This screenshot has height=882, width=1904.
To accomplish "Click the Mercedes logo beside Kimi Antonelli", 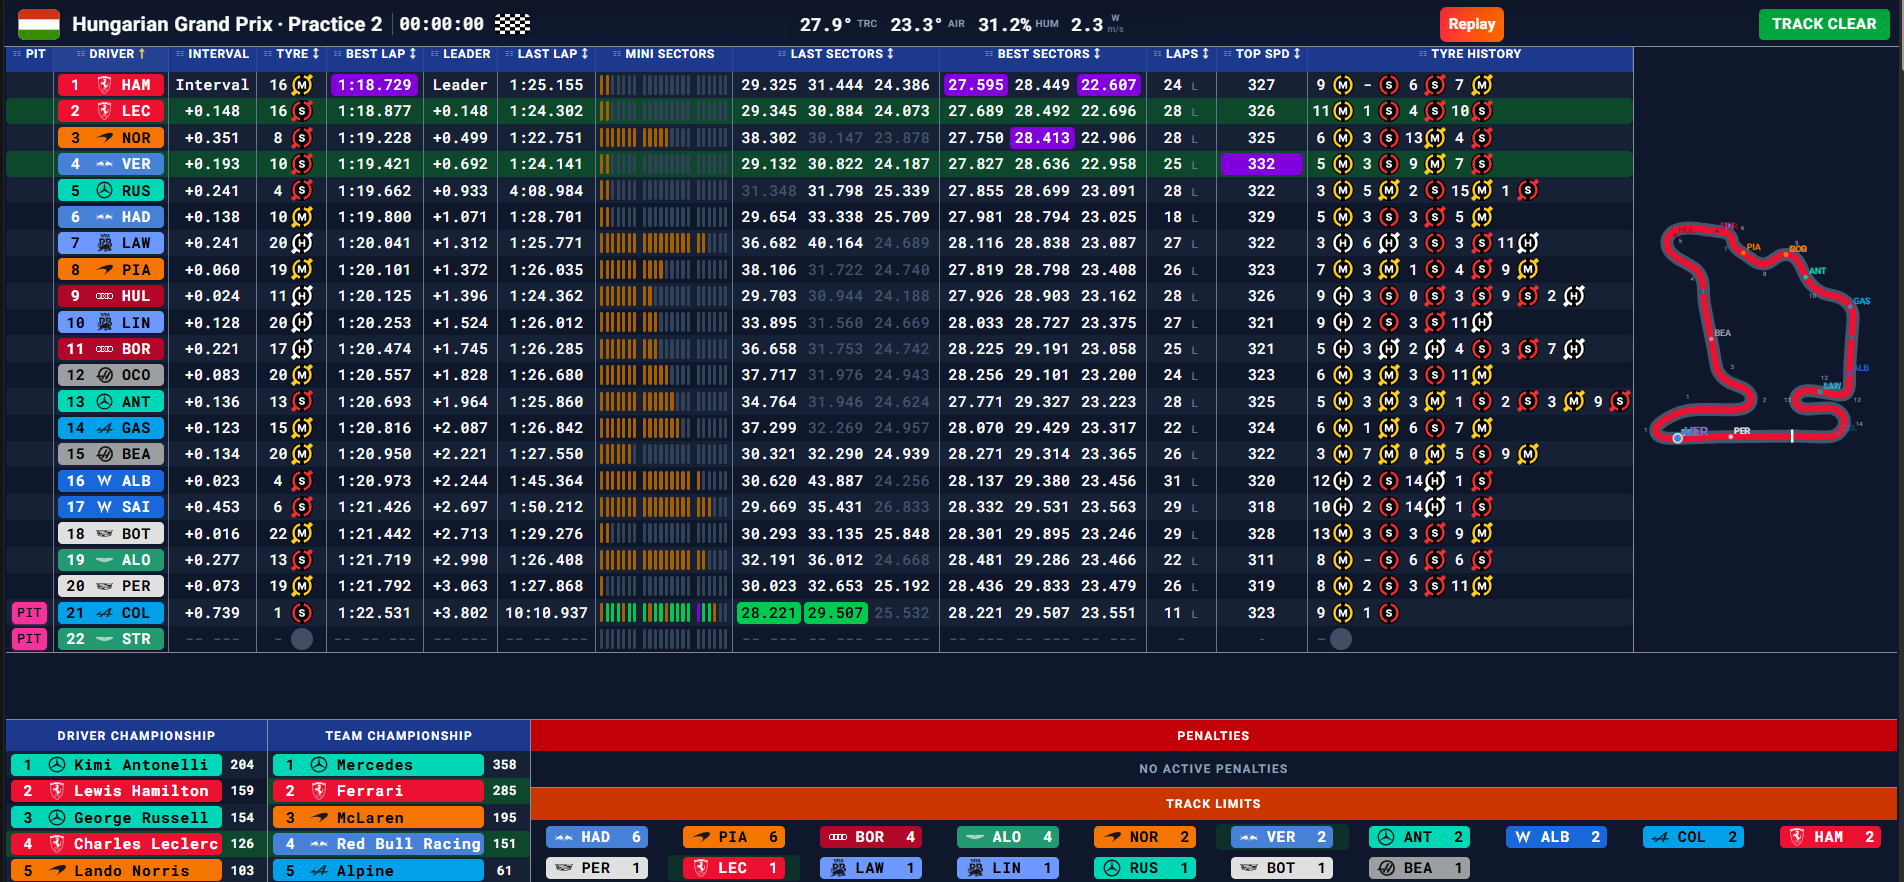I will (57, 765).
